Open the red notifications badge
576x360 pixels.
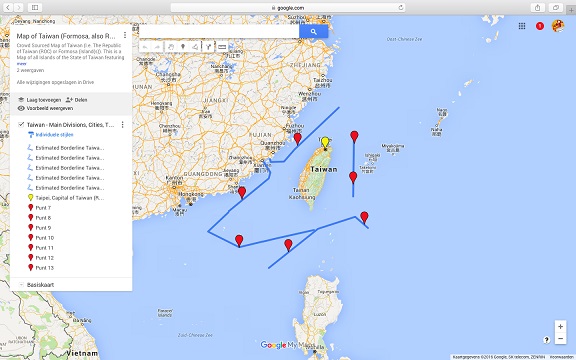click(540, 26)
